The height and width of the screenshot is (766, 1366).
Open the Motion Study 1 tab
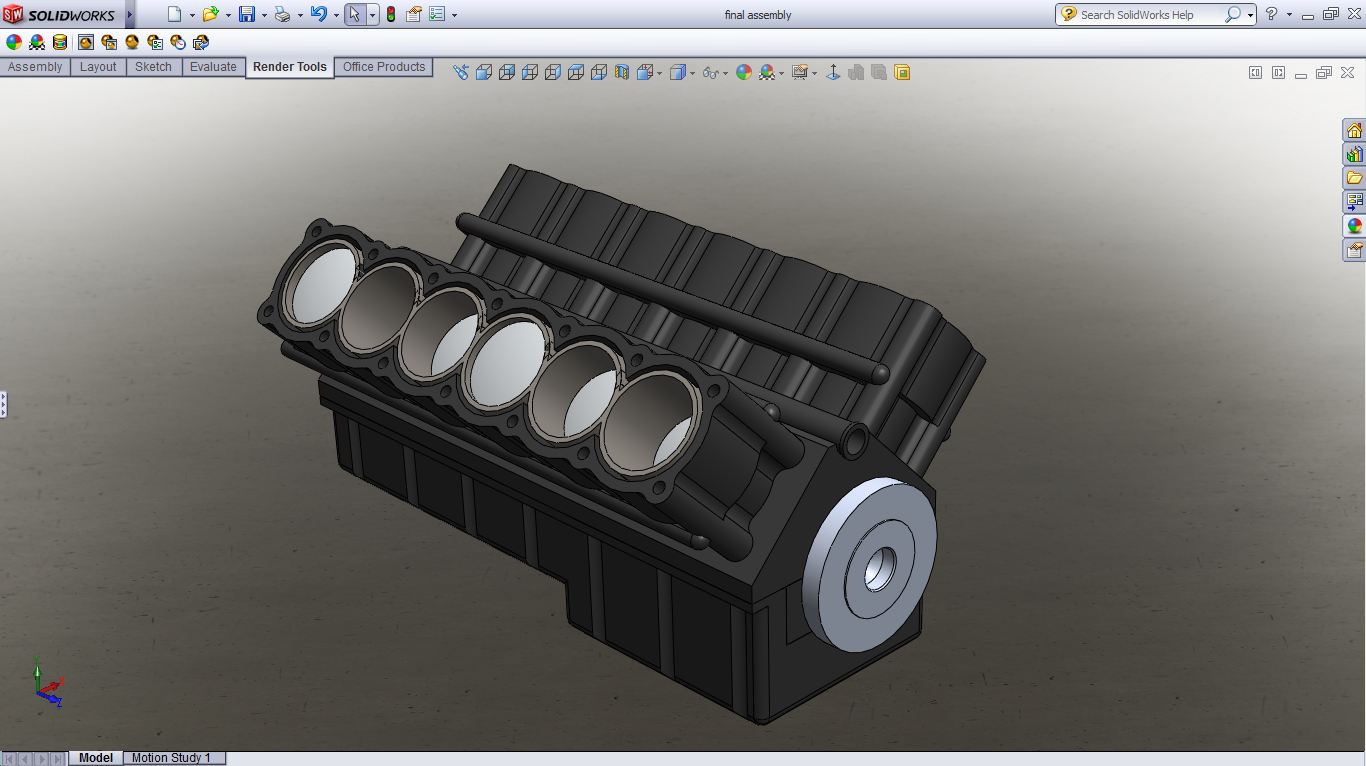[171, 758]
